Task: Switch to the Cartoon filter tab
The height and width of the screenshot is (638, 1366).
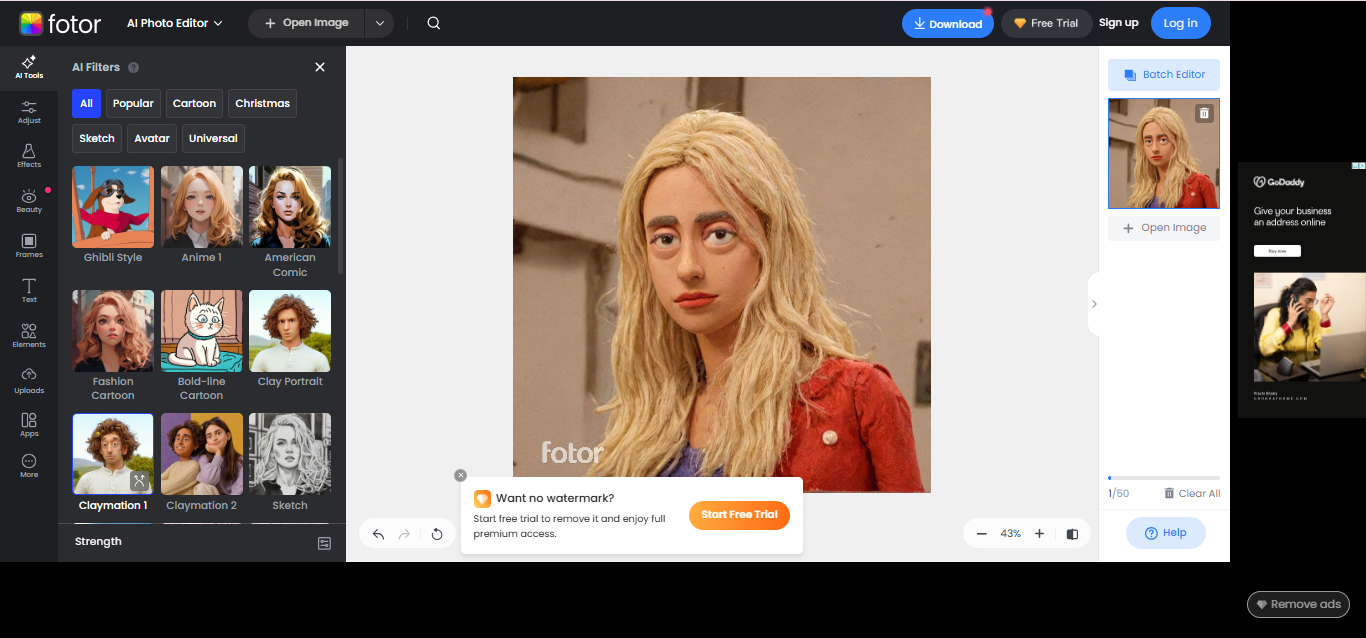Action: click(x=194, y=103)
